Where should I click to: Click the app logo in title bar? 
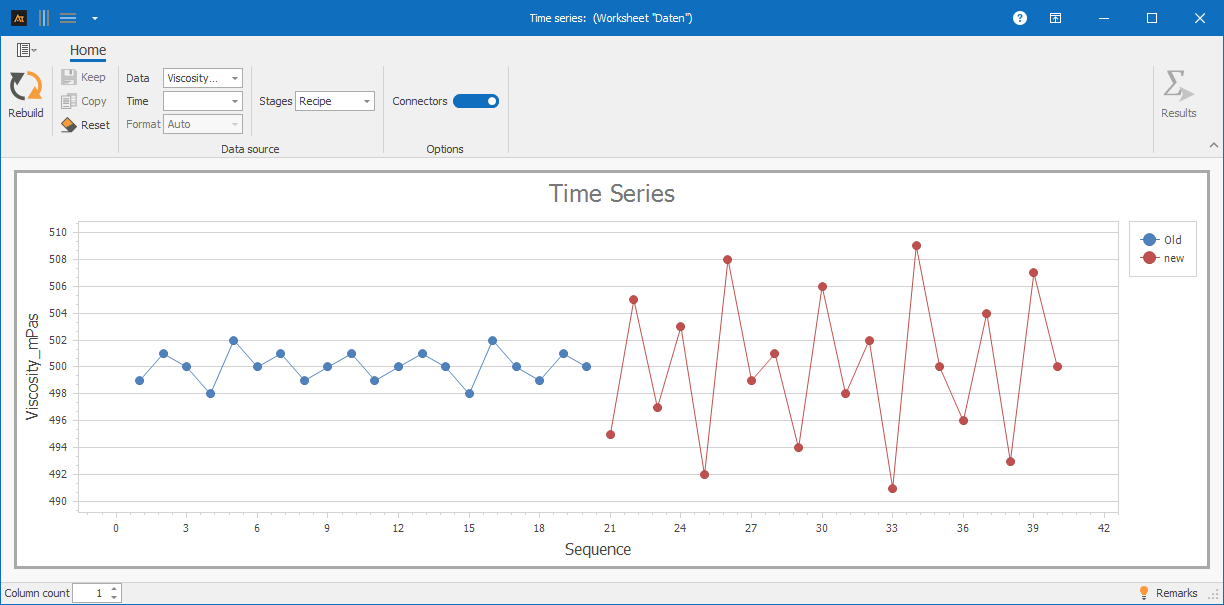tap(18, 18)
